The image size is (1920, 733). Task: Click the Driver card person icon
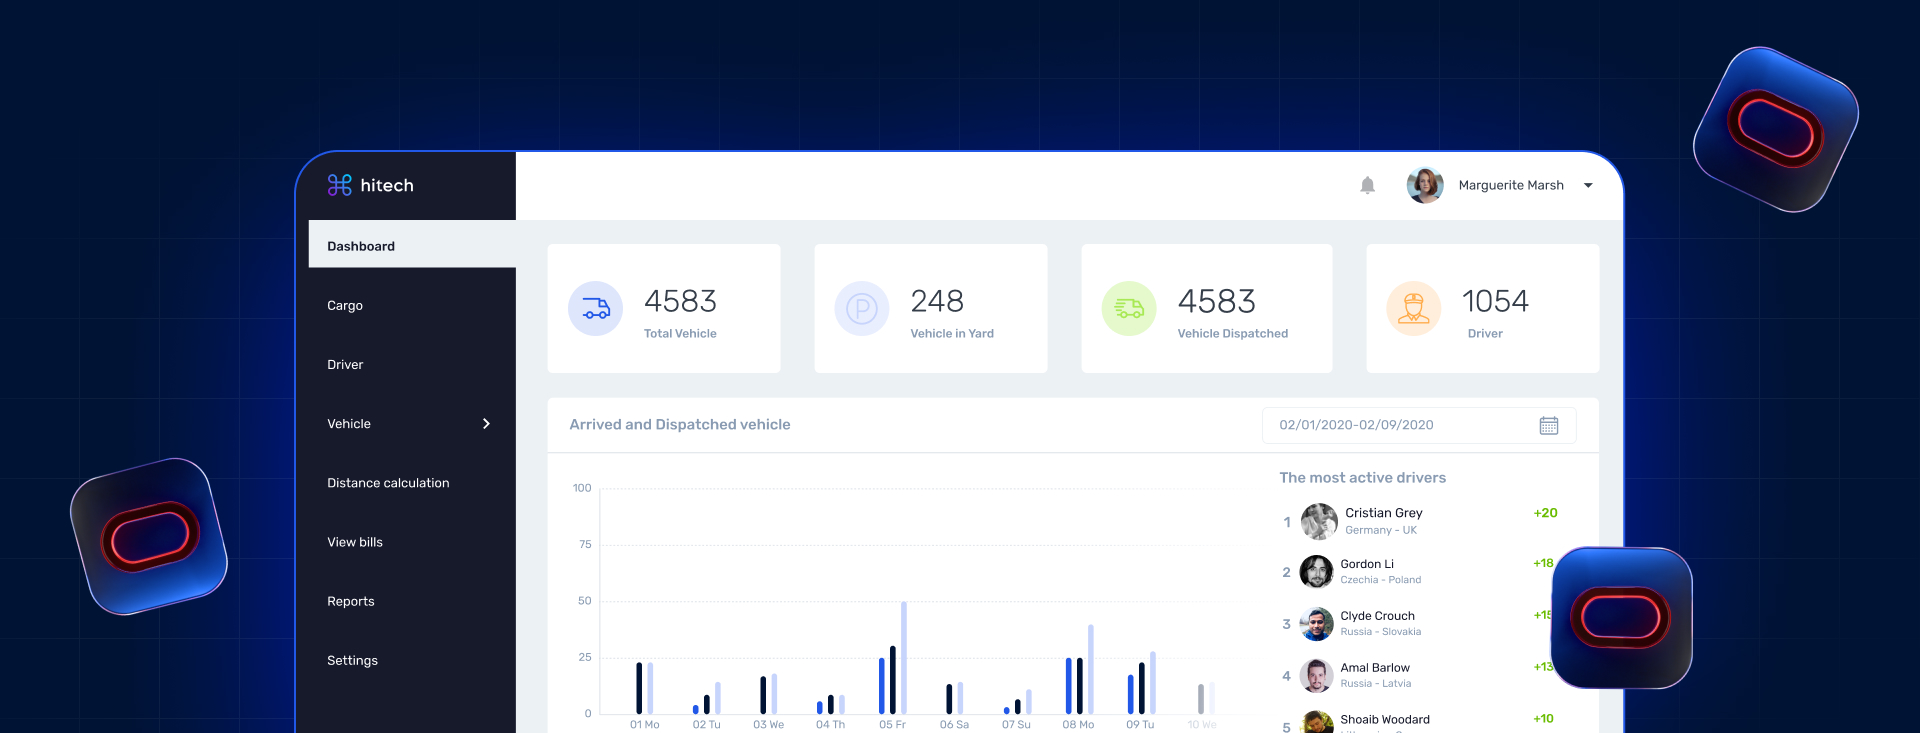(x=1413, y=308)
